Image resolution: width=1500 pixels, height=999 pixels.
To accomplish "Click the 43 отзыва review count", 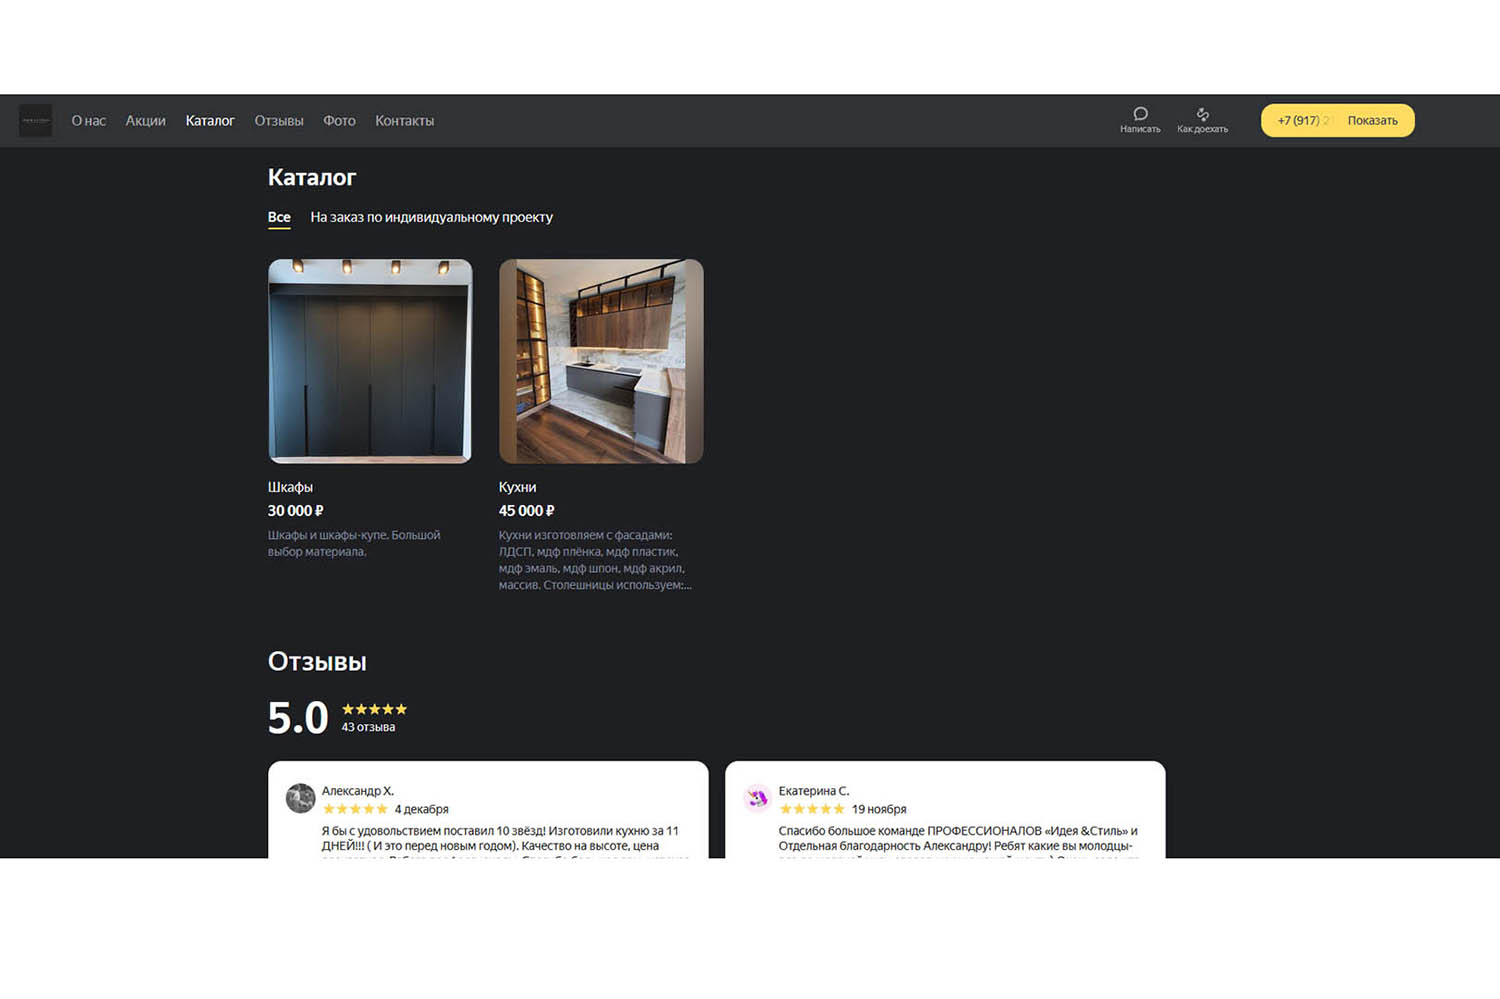I will 368,727.
